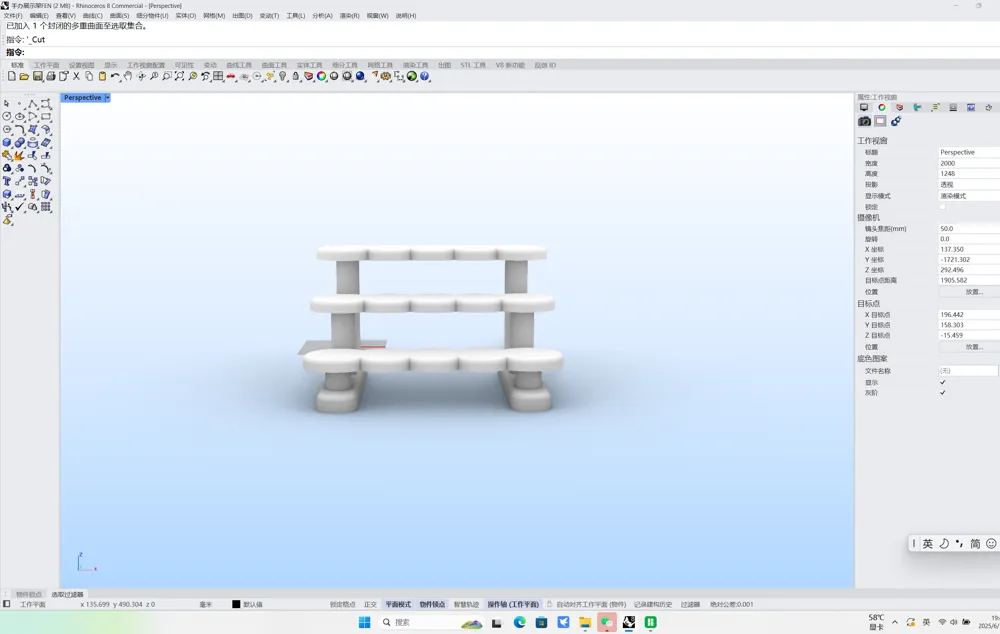
Task: Toggle the 显示 checkbox under 底色图案
Action: pyautogui.click(x=943, y=382)
